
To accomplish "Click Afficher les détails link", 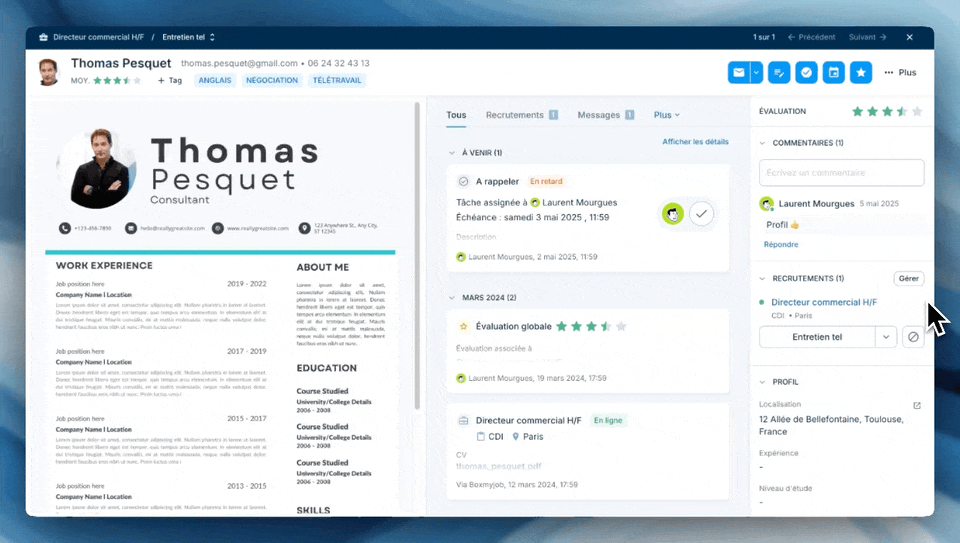I will [696, 141].
